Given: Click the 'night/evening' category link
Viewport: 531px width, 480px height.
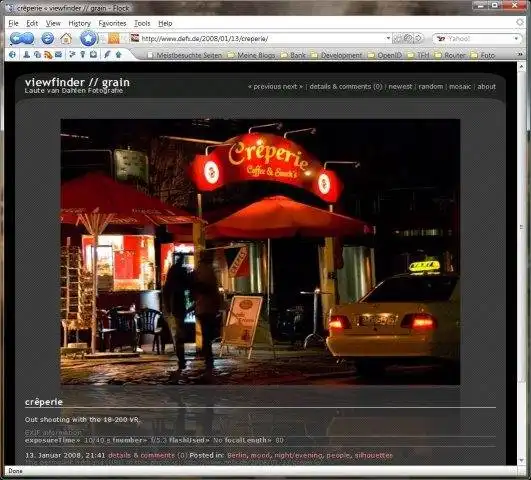Looking at the screenshot, I should tap(298, 455).
